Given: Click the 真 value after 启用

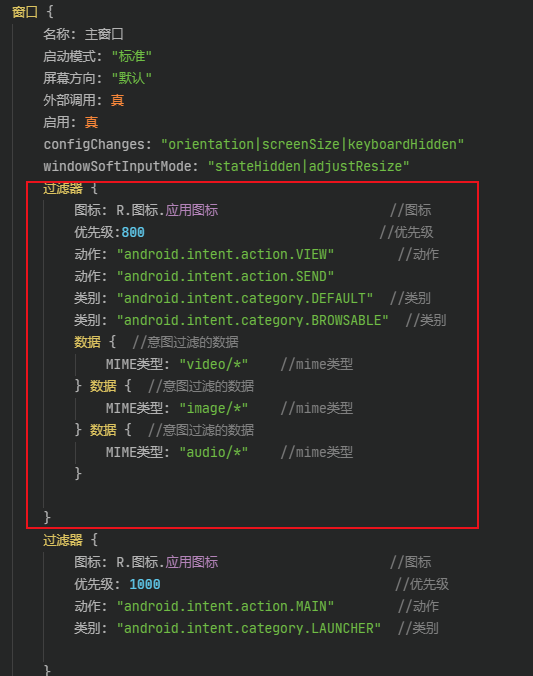Looking at the screenshot, I should 91,122.
